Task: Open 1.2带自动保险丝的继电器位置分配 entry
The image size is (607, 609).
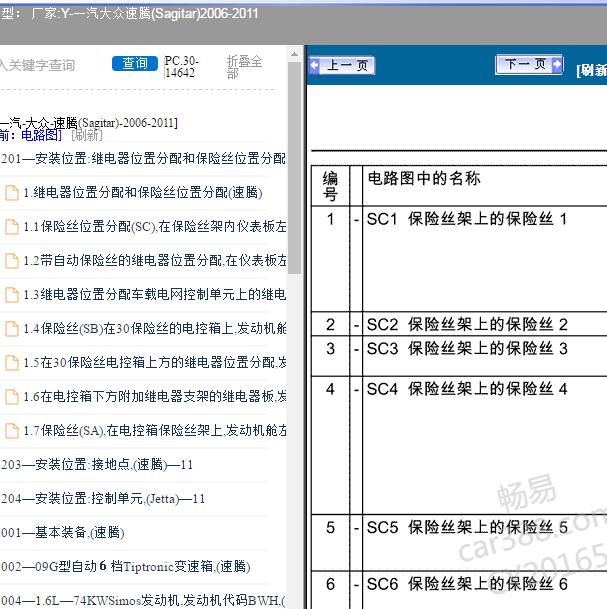Action: click(155, 260)
